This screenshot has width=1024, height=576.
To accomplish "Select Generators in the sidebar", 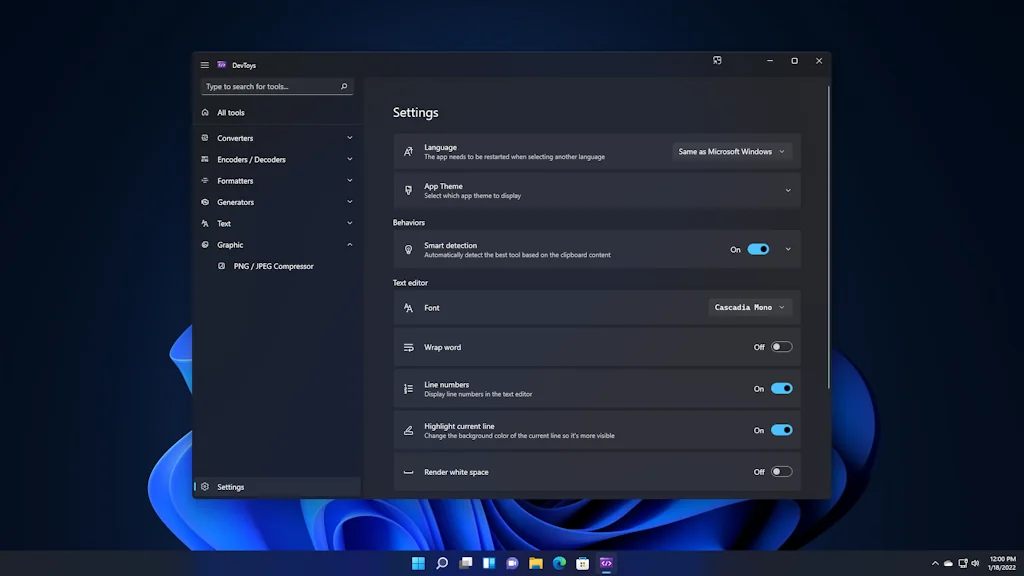I will pos(236,202).
